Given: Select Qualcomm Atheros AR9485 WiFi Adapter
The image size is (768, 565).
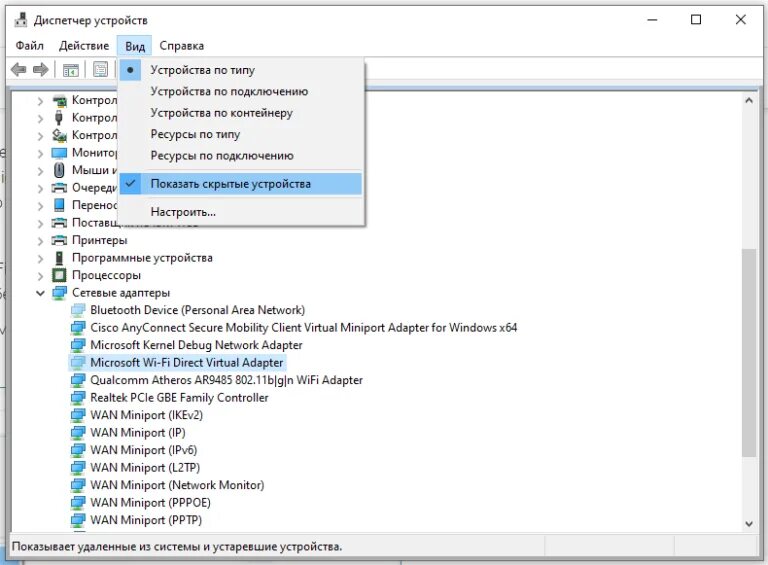Looking at the screenshot, I should point(226,380).
